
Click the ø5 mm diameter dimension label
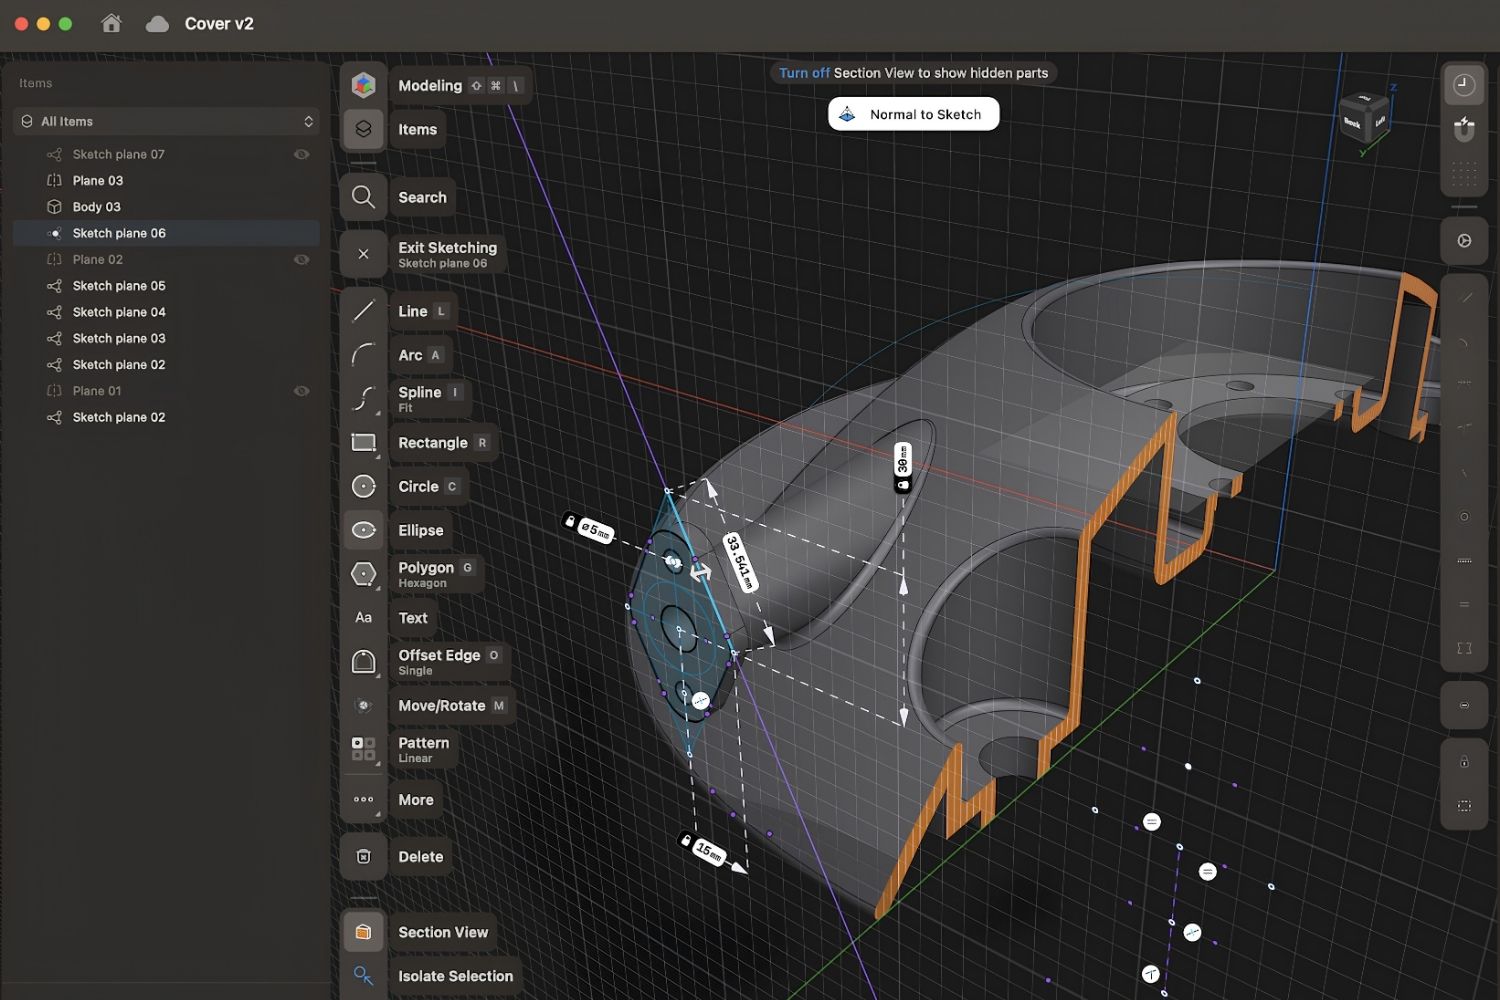(x=589, y=527)
